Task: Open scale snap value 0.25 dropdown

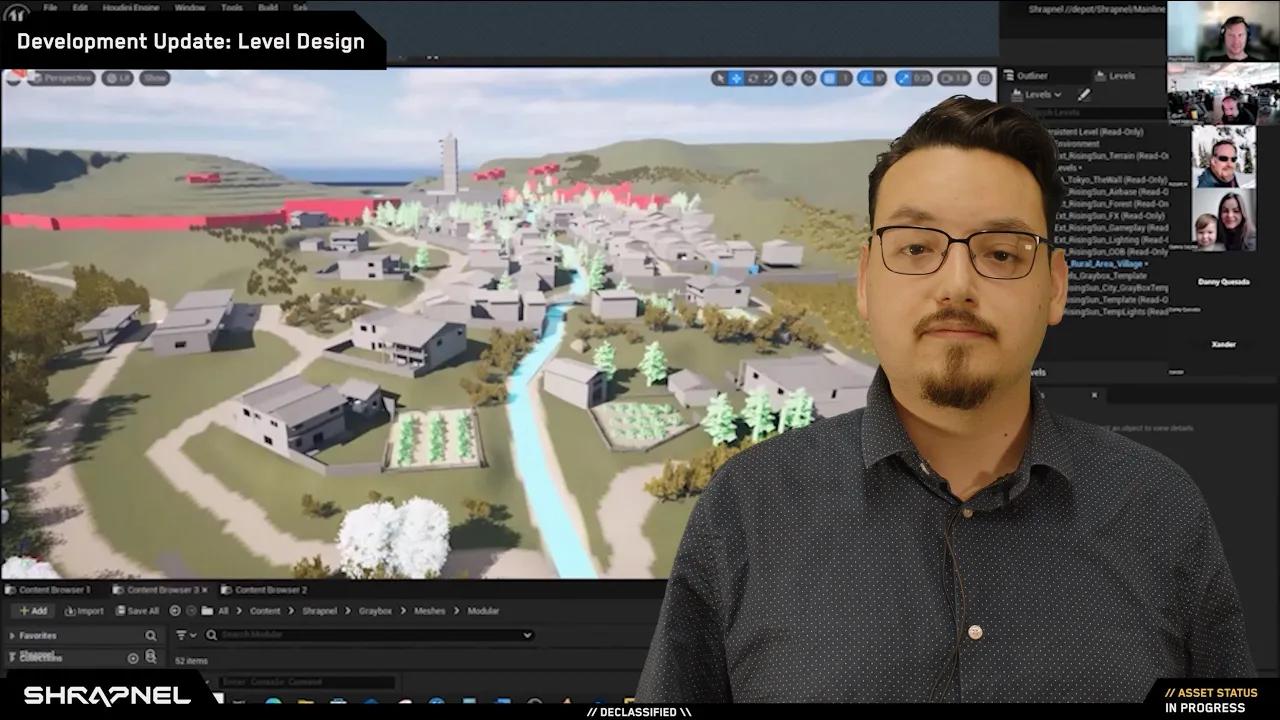Action: (922, 78)
